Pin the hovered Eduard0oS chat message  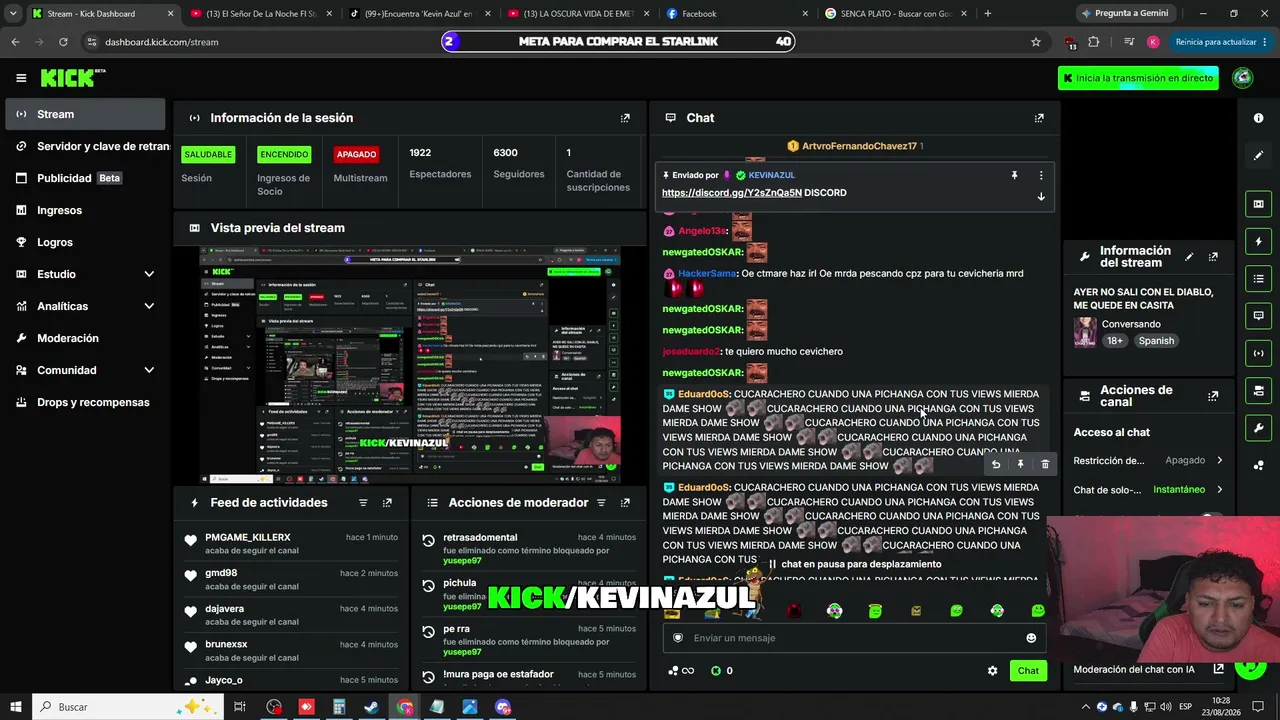tap(1020, 464)
